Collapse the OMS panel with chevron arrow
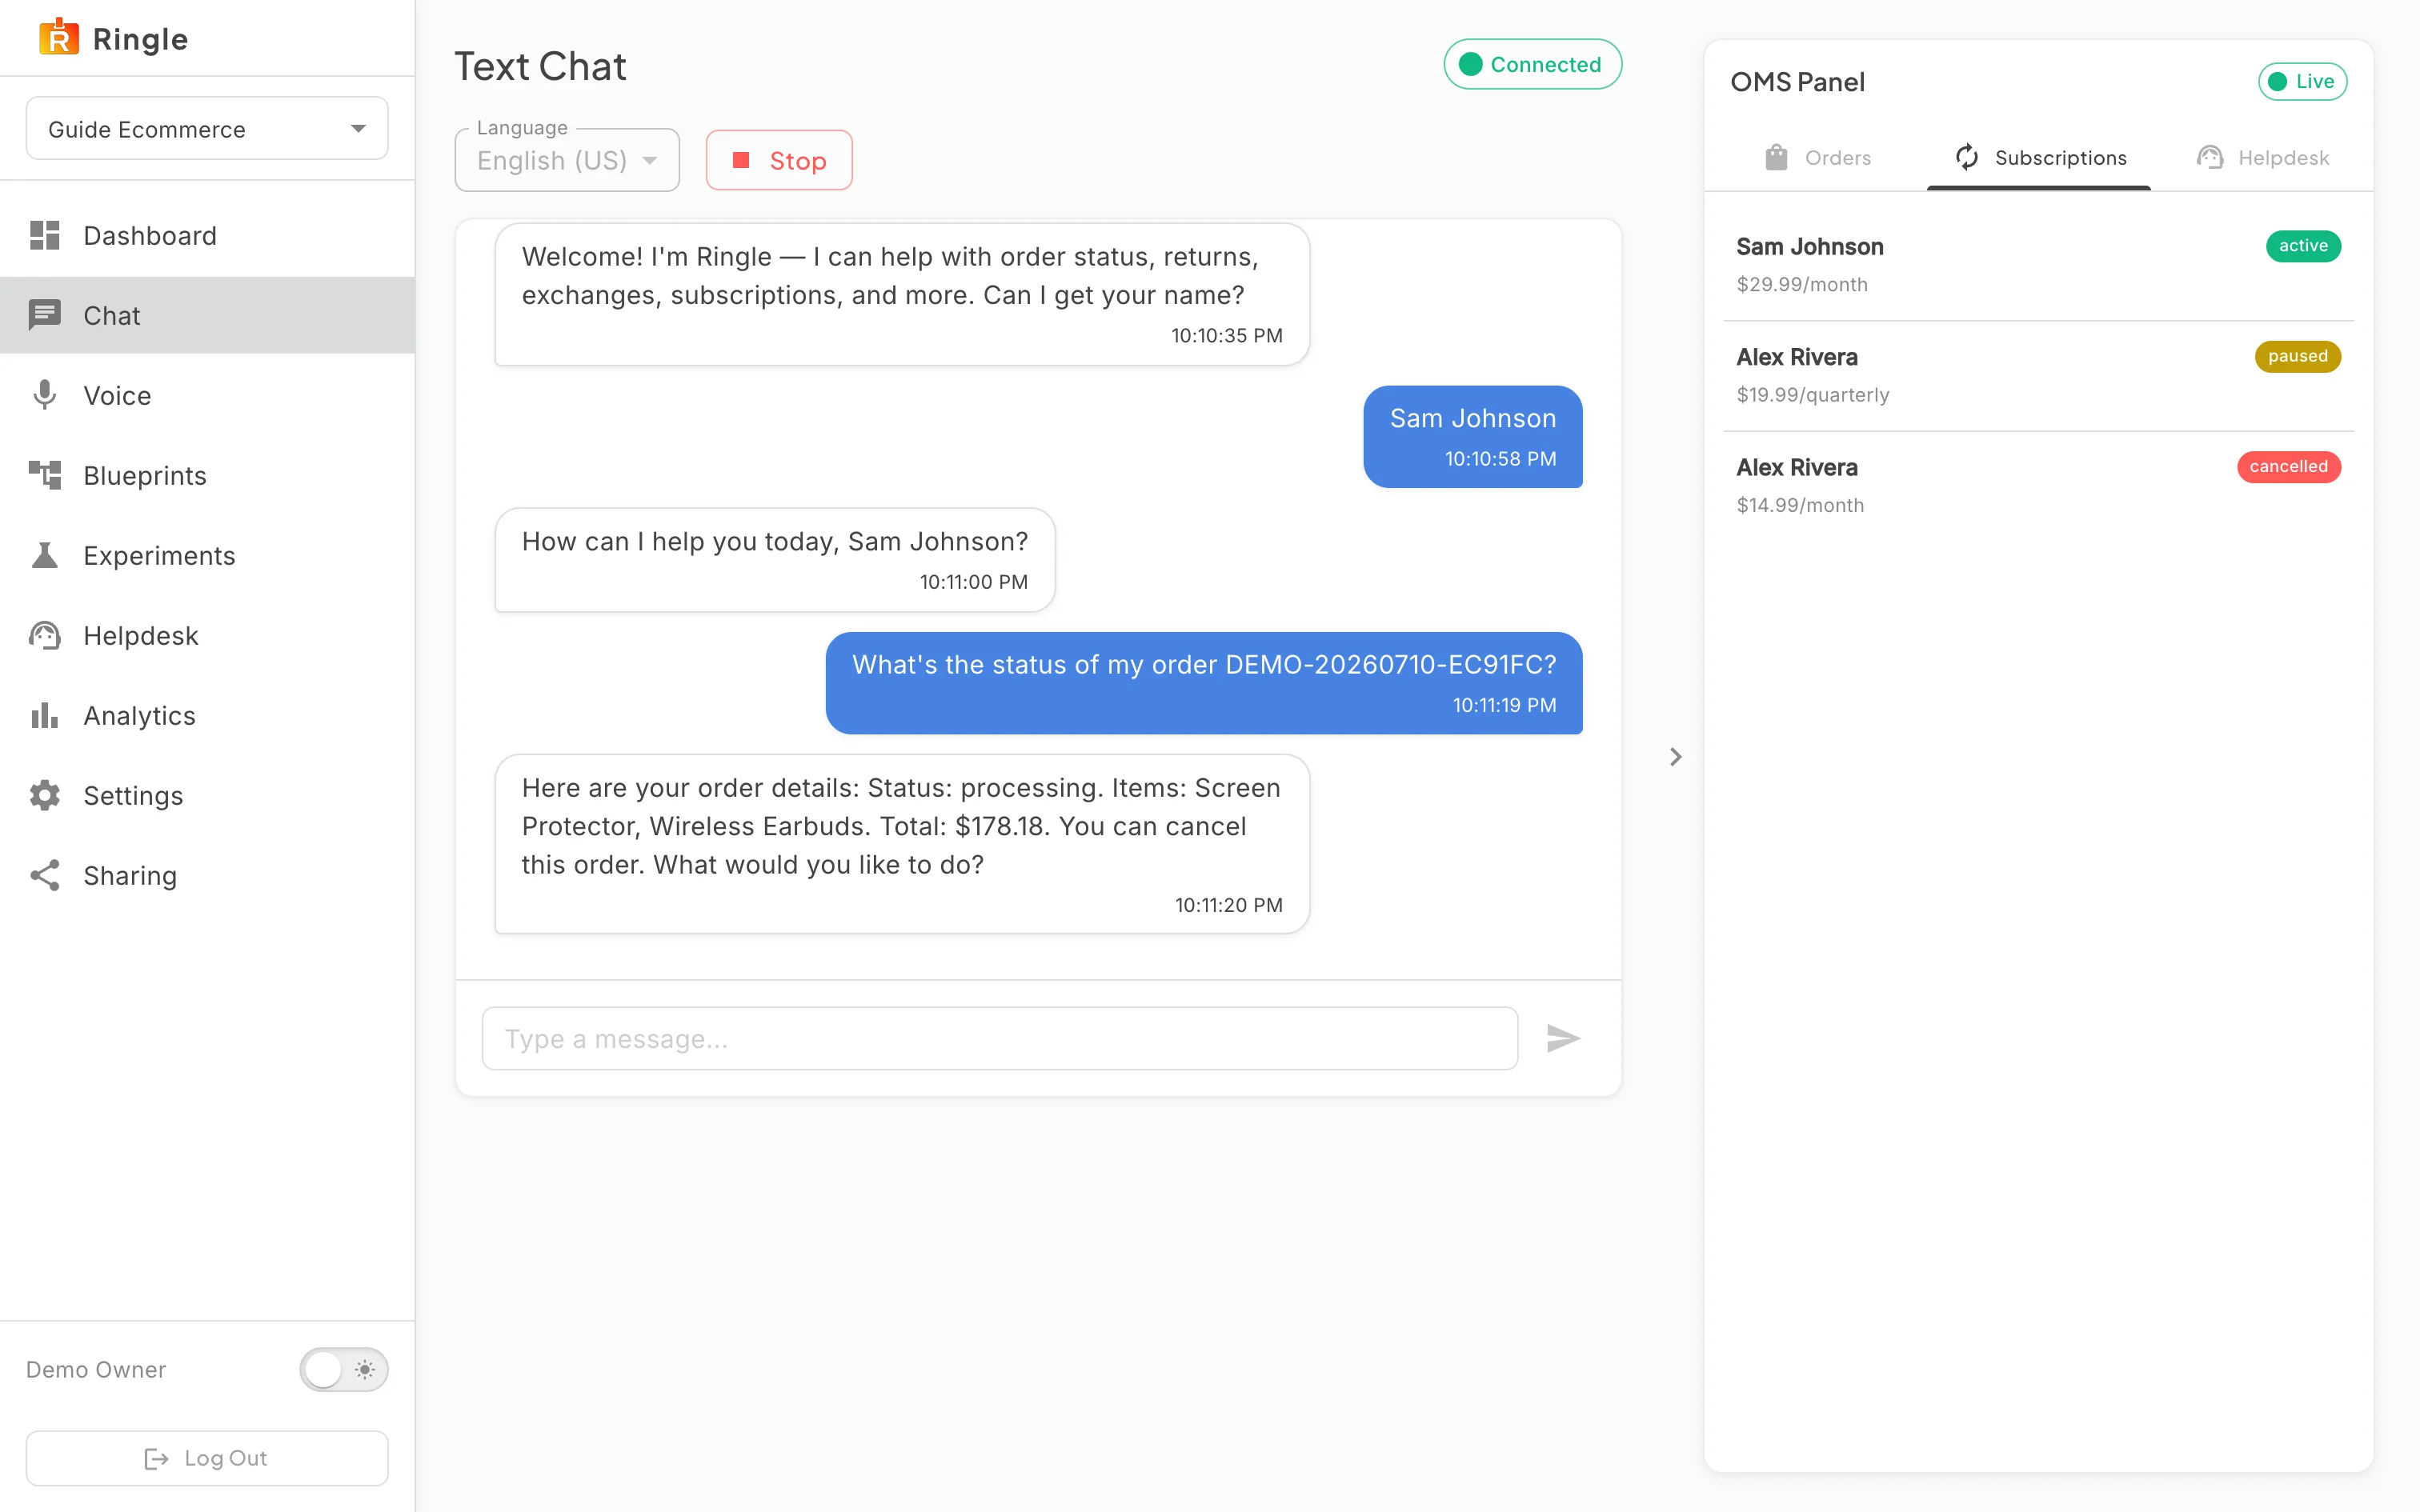The height and width of the screenshot is (1512, 2420). [1676, 757]
